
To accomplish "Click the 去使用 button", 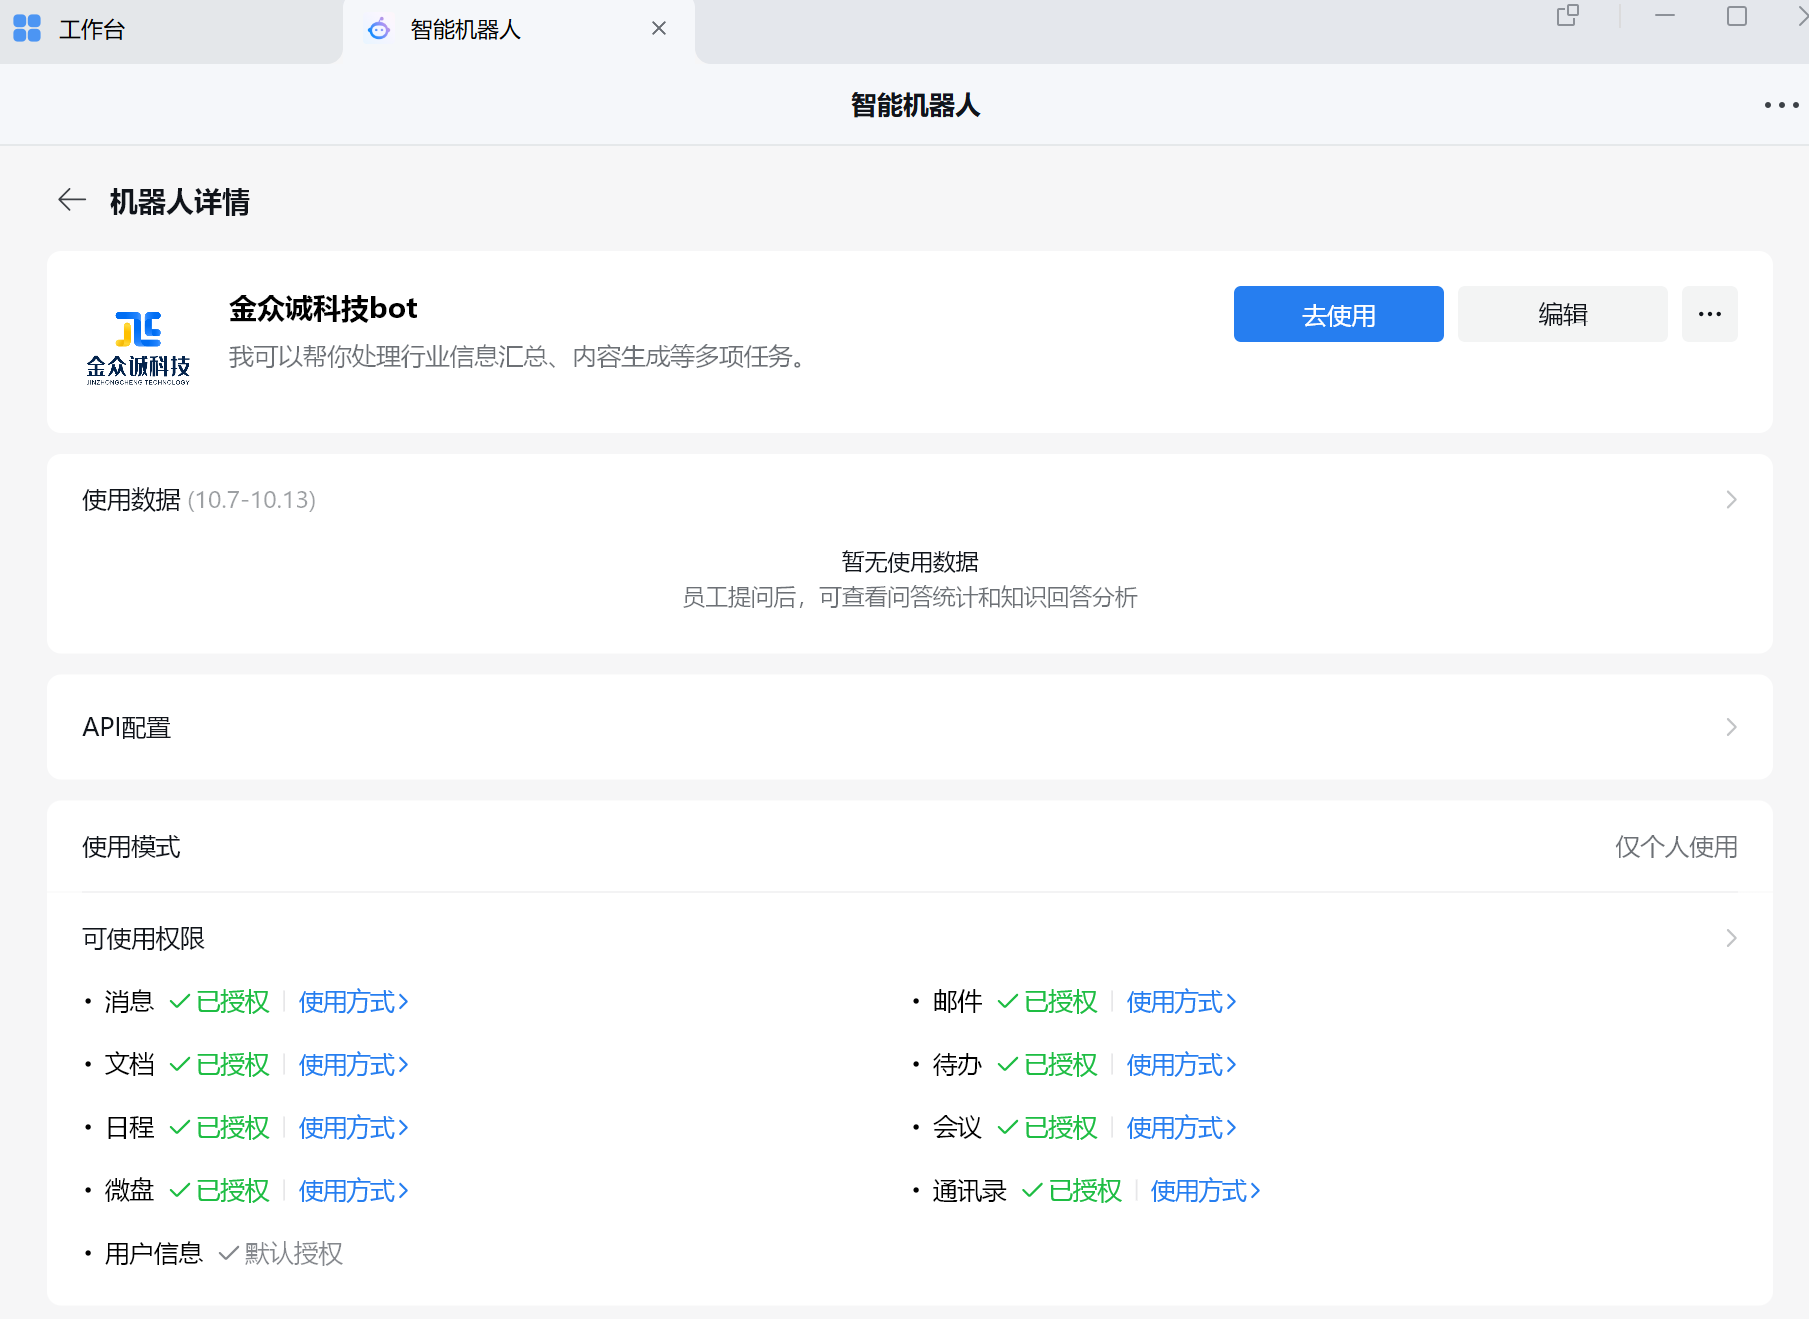I will (x=1338, y=314).
